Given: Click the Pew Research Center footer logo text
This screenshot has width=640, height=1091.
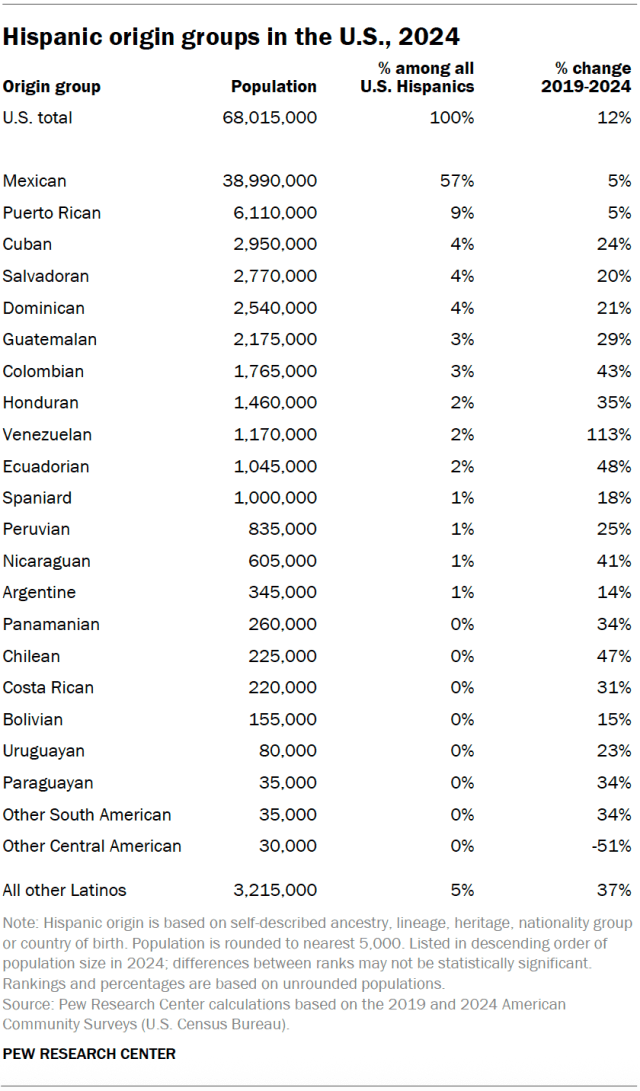Looking at the screenshot, I should coord(90,1054).
